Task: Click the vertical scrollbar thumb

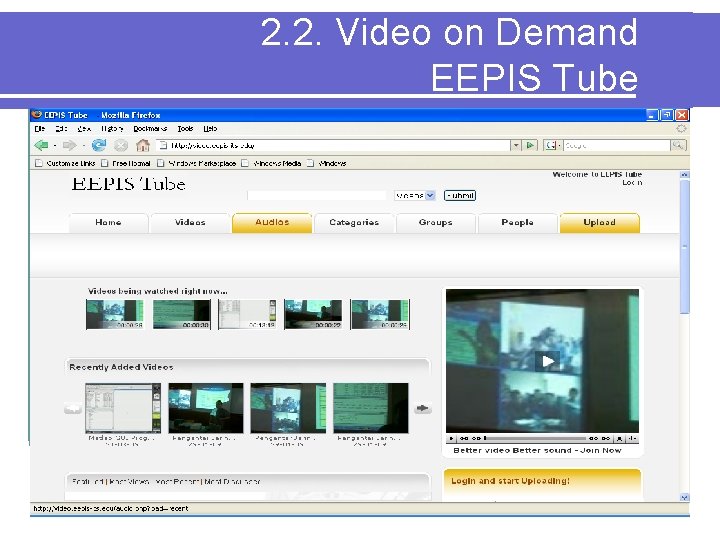Action: tap(684, 247)
